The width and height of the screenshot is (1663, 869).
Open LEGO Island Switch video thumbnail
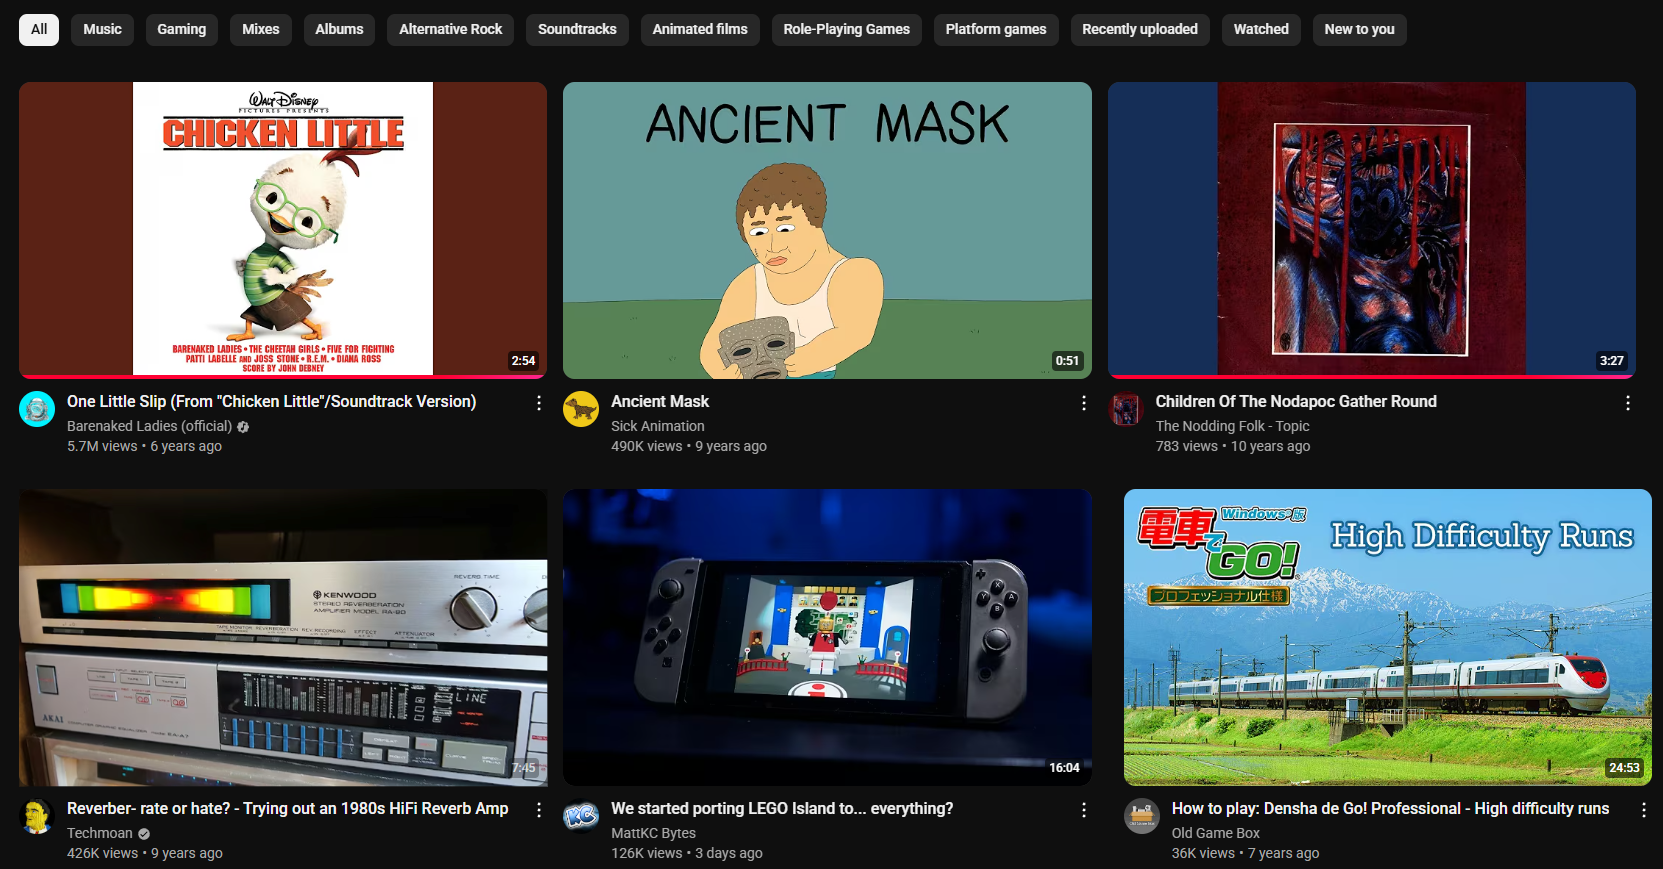pos(827,637)
